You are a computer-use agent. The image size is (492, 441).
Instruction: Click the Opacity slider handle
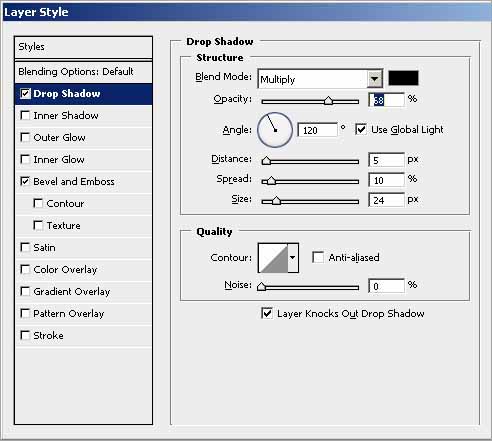click(328, 101)
